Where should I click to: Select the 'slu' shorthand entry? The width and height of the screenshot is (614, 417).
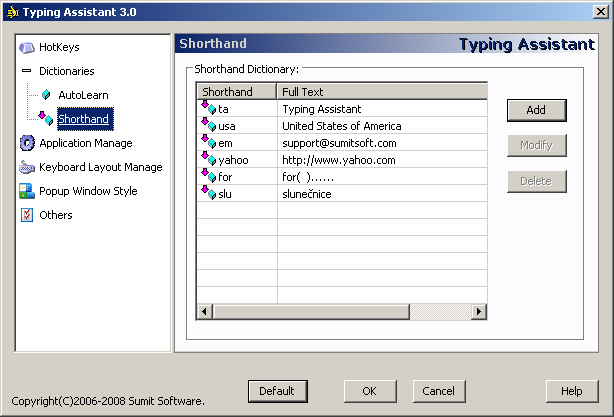(237, 194)
